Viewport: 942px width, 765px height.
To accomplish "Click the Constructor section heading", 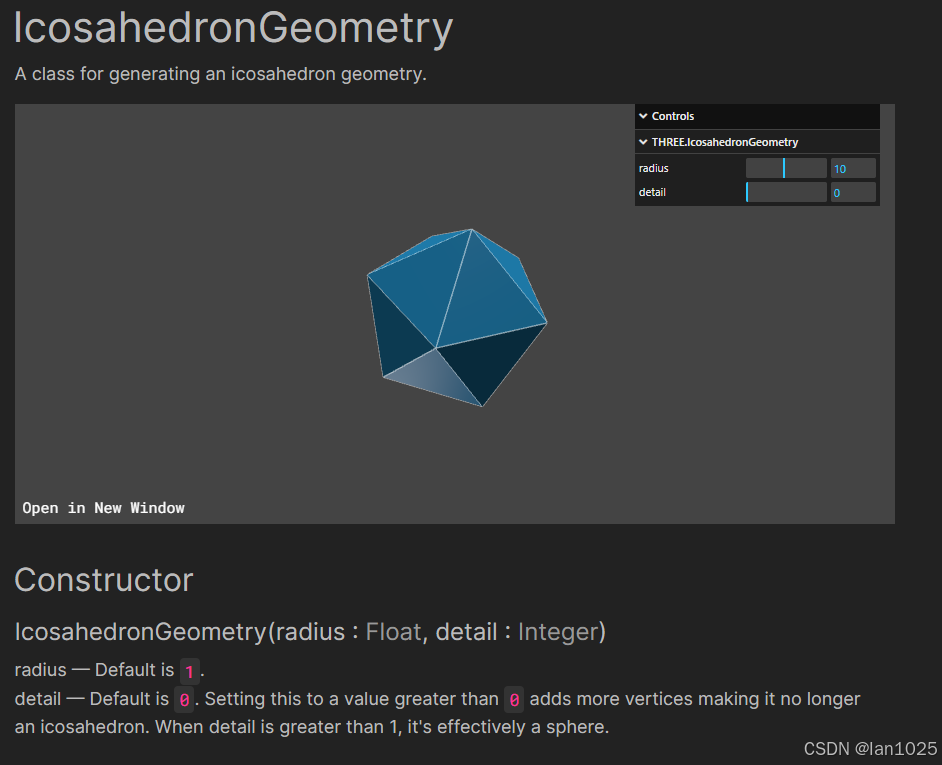I will [103, 580].
